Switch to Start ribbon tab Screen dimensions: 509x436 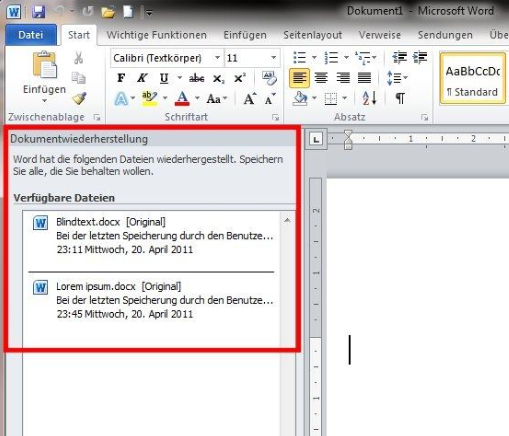click(79, 35)
